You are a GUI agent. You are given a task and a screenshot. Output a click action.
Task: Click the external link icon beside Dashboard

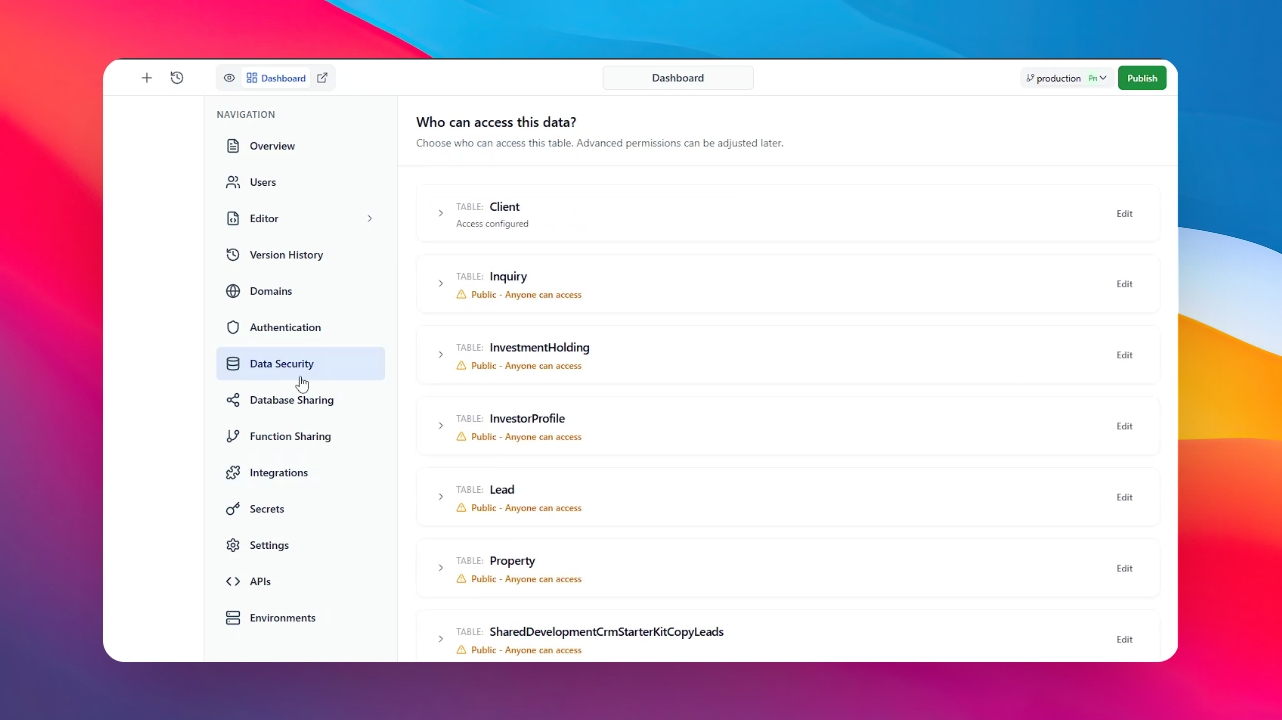(322, 78)
